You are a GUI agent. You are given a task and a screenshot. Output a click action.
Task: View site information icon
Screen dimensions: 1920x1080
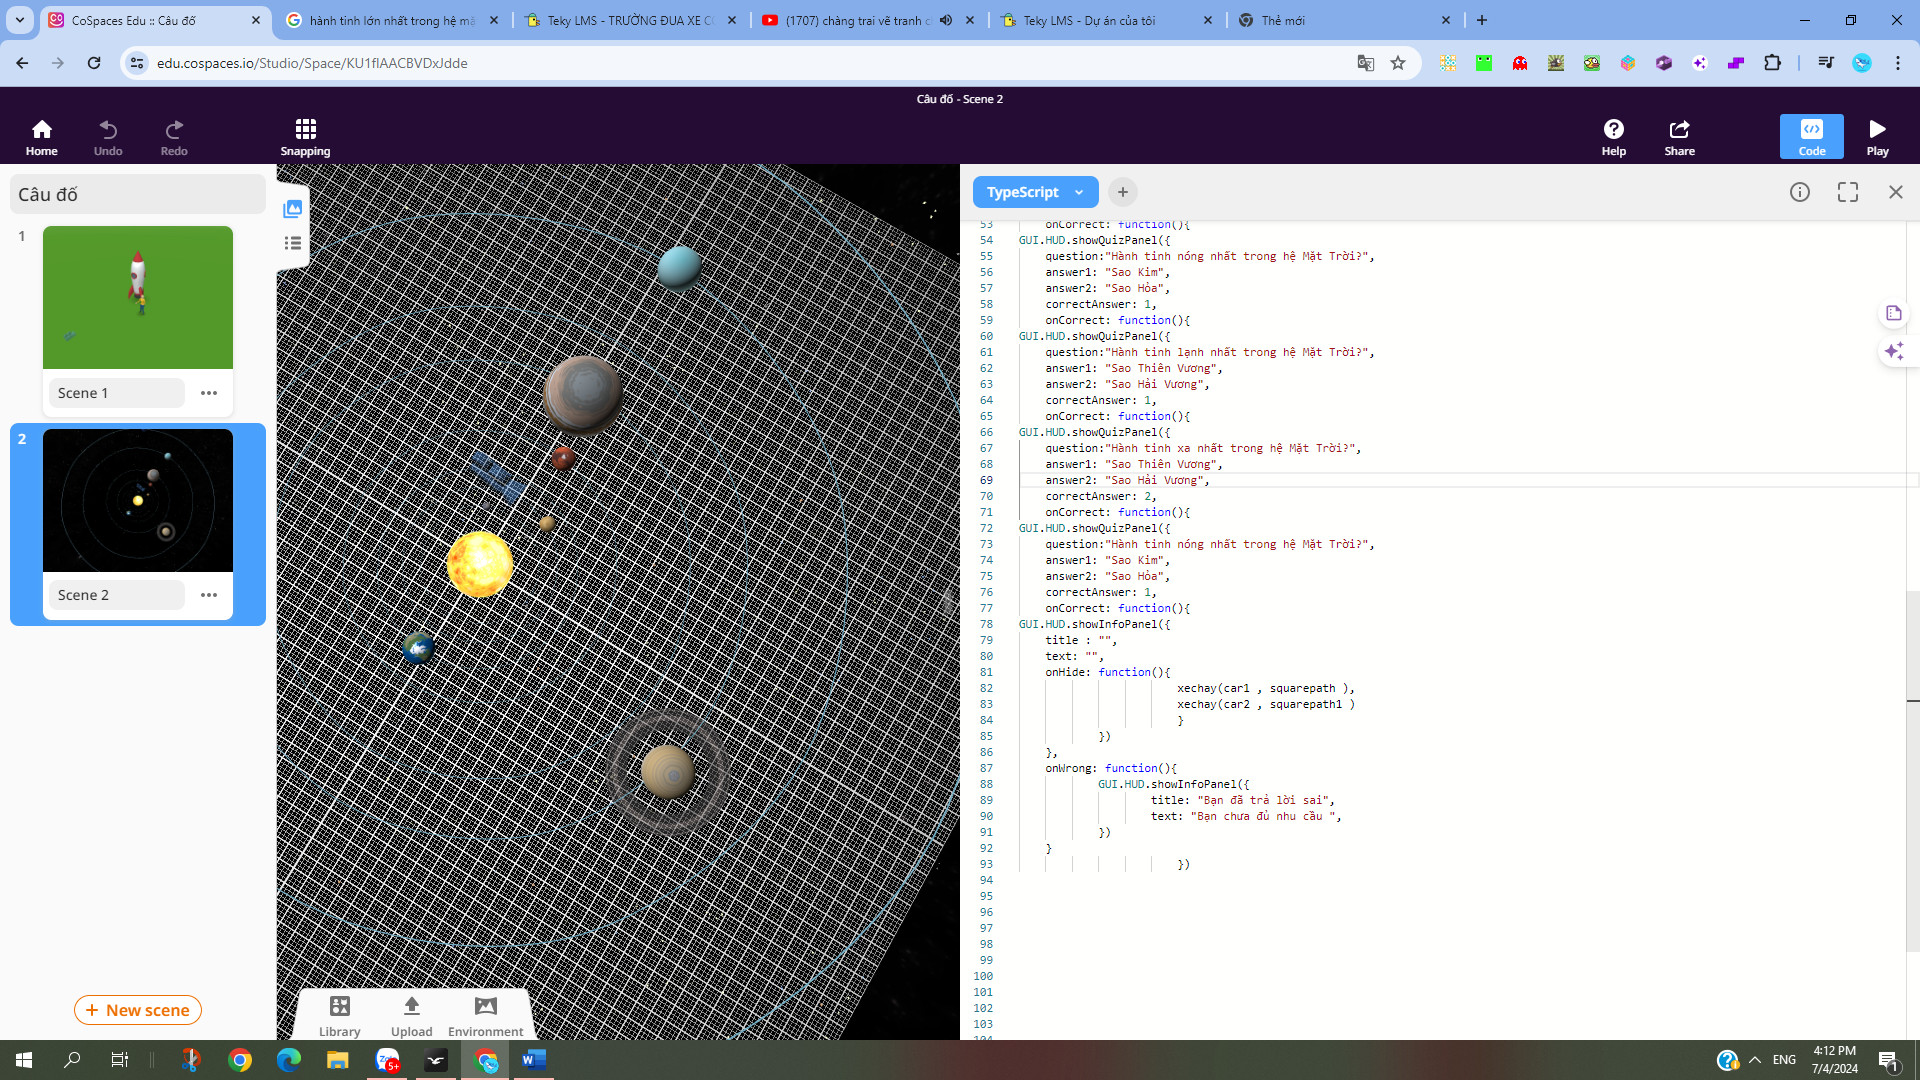pos(137,63)
